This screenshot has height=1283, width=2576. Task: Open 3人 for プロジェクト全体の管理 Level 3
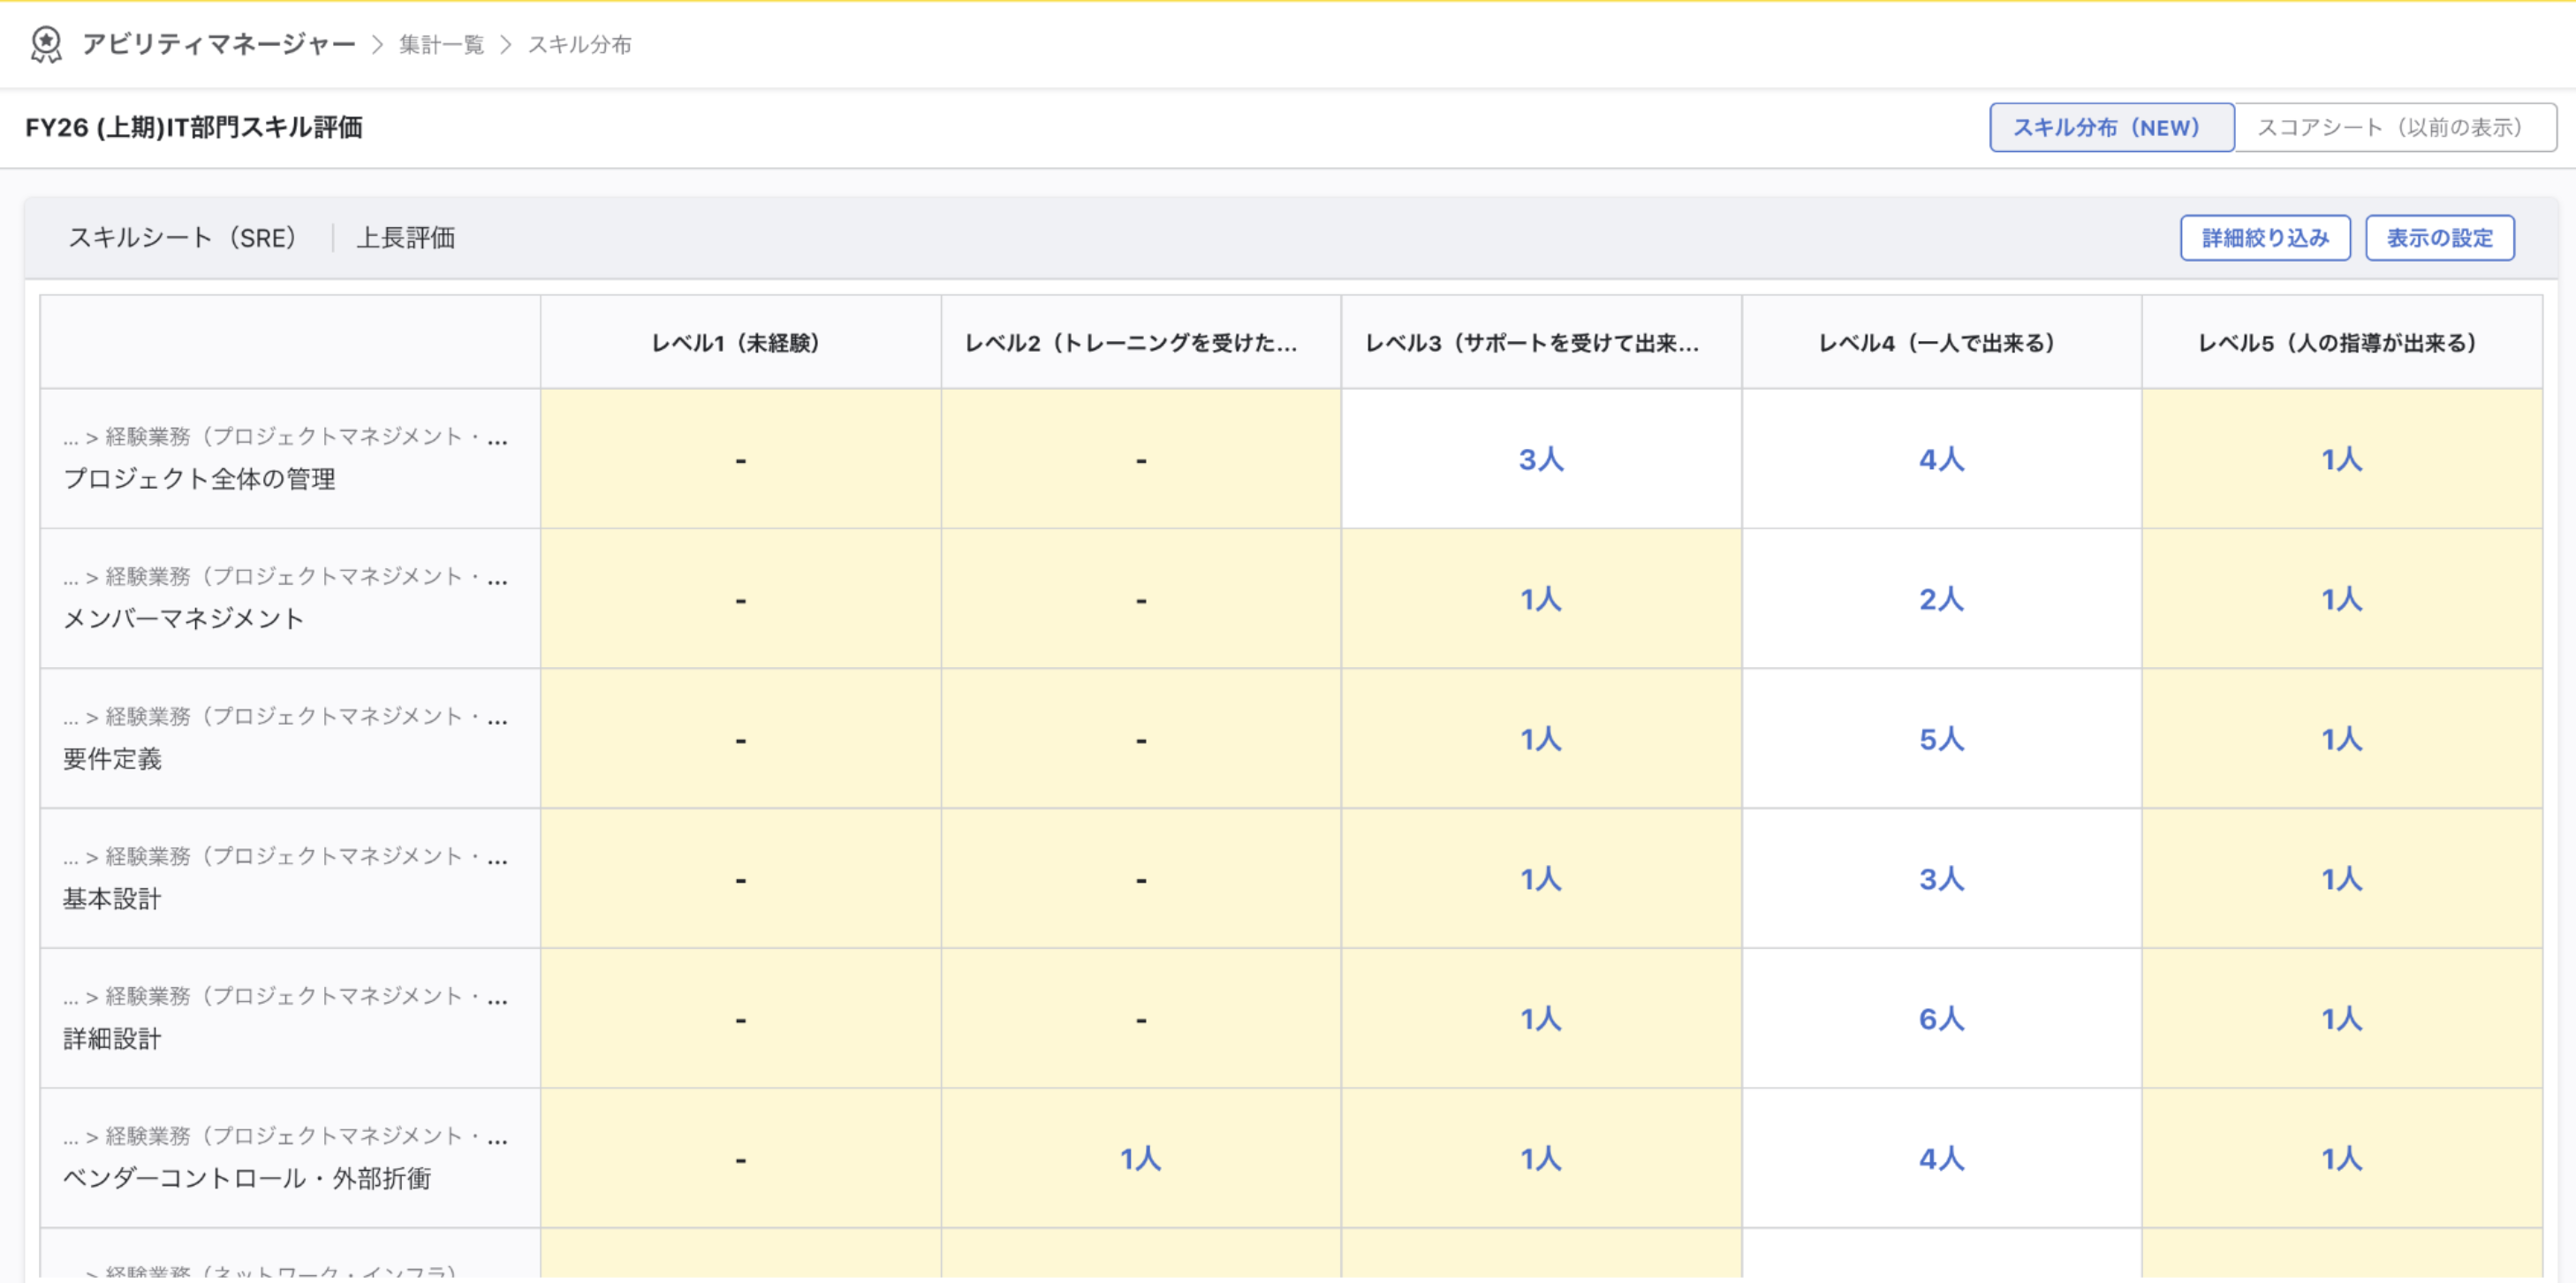point(1541,459)
